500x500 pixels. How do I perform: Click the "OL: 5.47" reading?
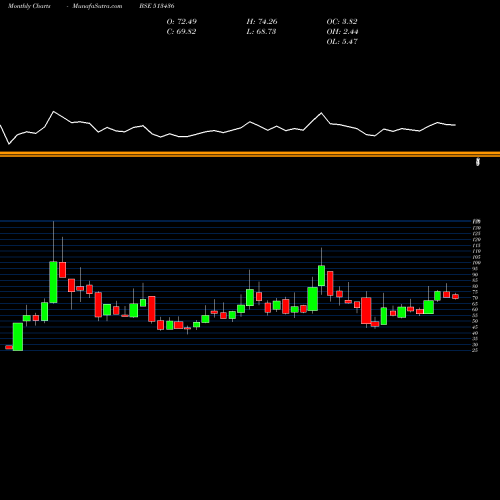click(x=342, y=41)
